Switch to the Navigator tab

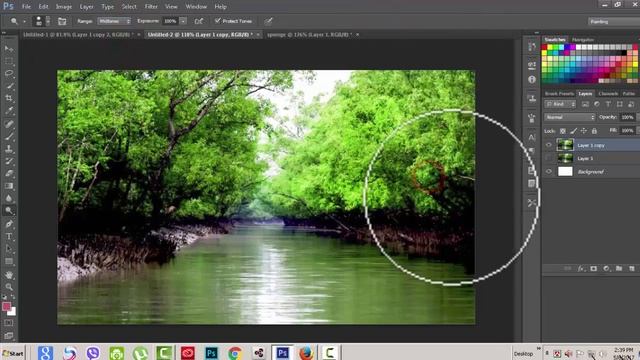(x=583, y=40)
